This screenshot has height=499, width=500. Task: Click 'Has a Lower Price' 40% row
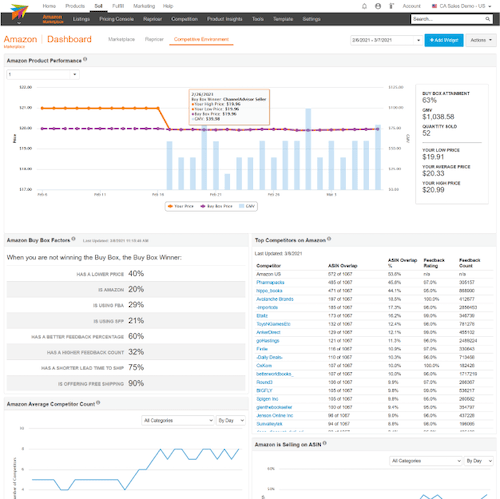pyautogui.click(x=126, y=274)
